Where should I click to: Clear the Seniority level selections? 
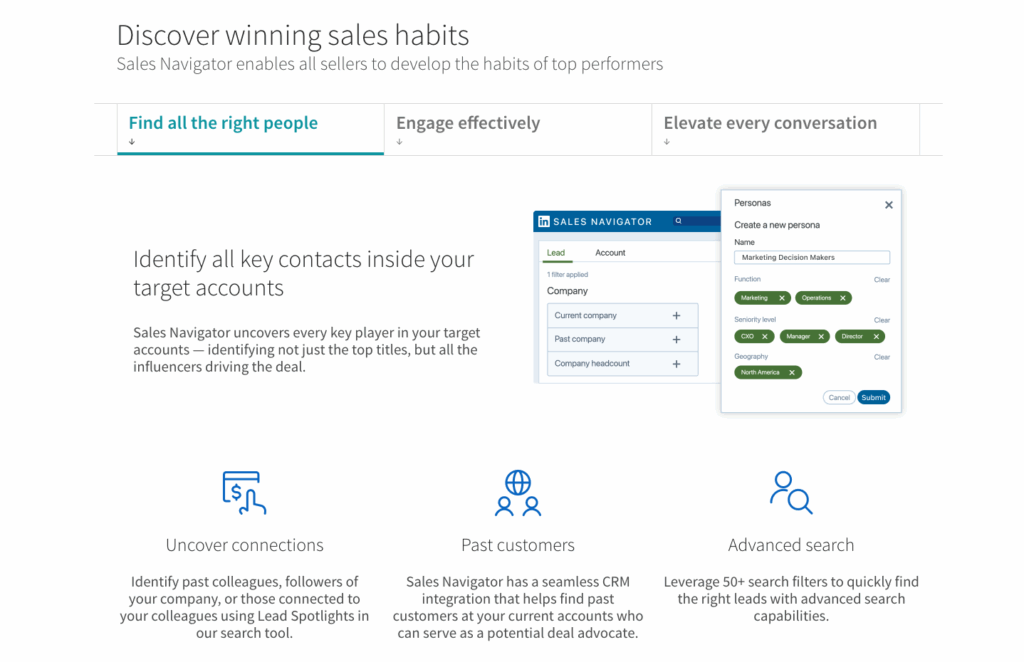tap(881, 320)
